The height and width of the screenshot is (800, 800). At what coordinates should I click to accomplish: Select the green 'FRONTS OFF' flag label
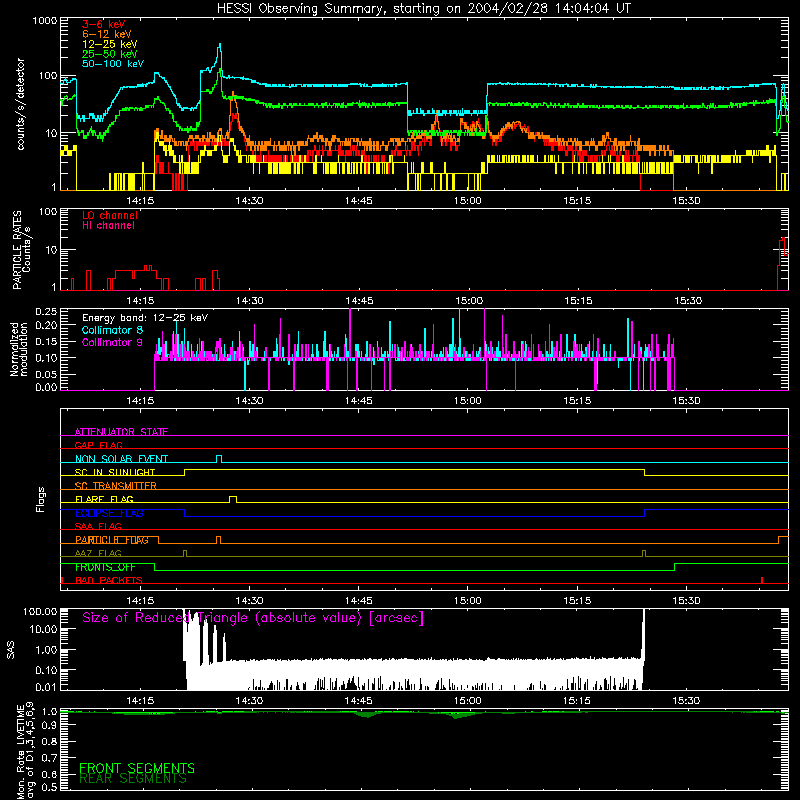tap(105, 567)
